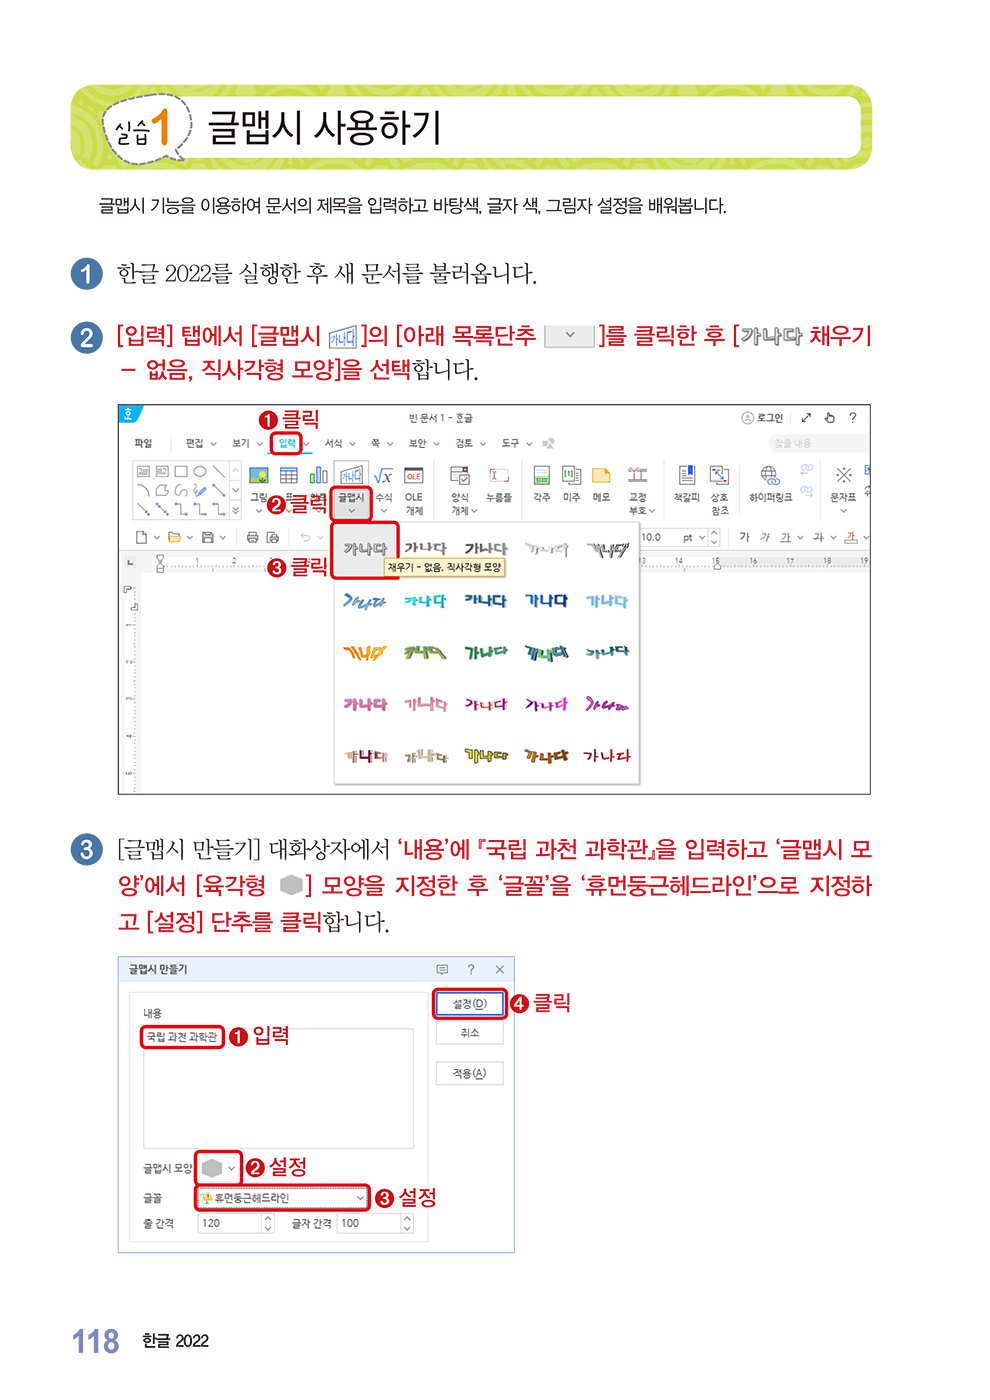Open the 도구 menu
The image size is (990, 1400).
coord(510,443)
